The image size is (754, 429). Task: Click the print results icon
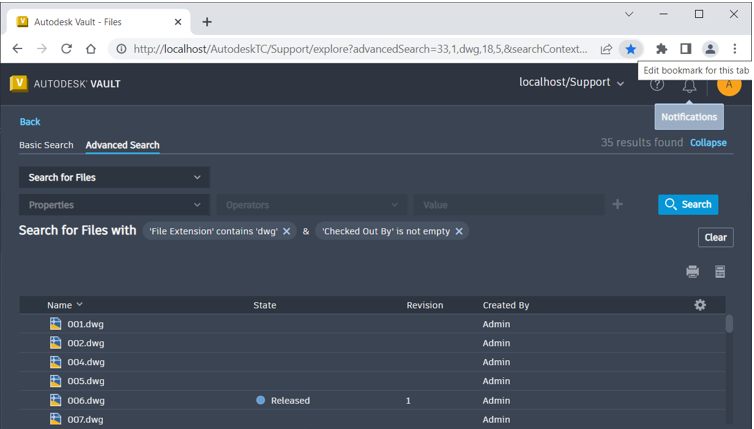(692, 272)
